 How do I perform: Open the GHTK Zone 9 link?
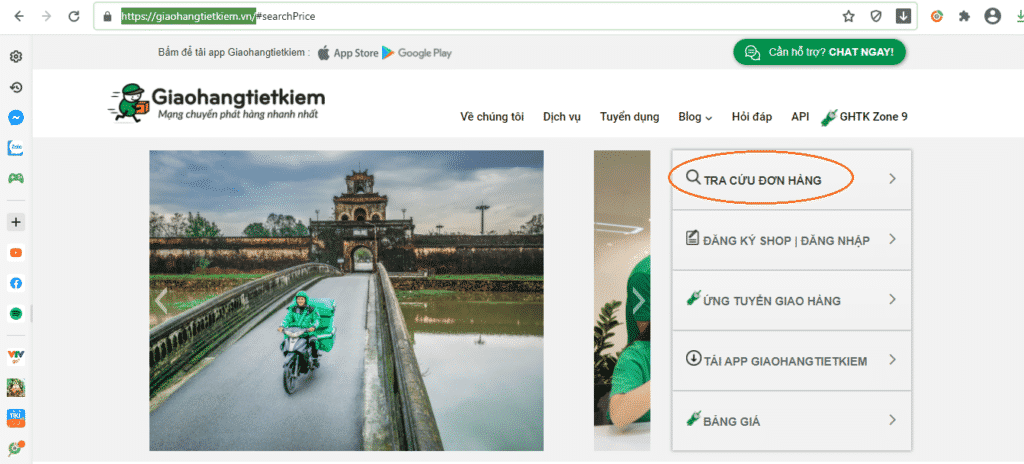[x=865, y=117]
